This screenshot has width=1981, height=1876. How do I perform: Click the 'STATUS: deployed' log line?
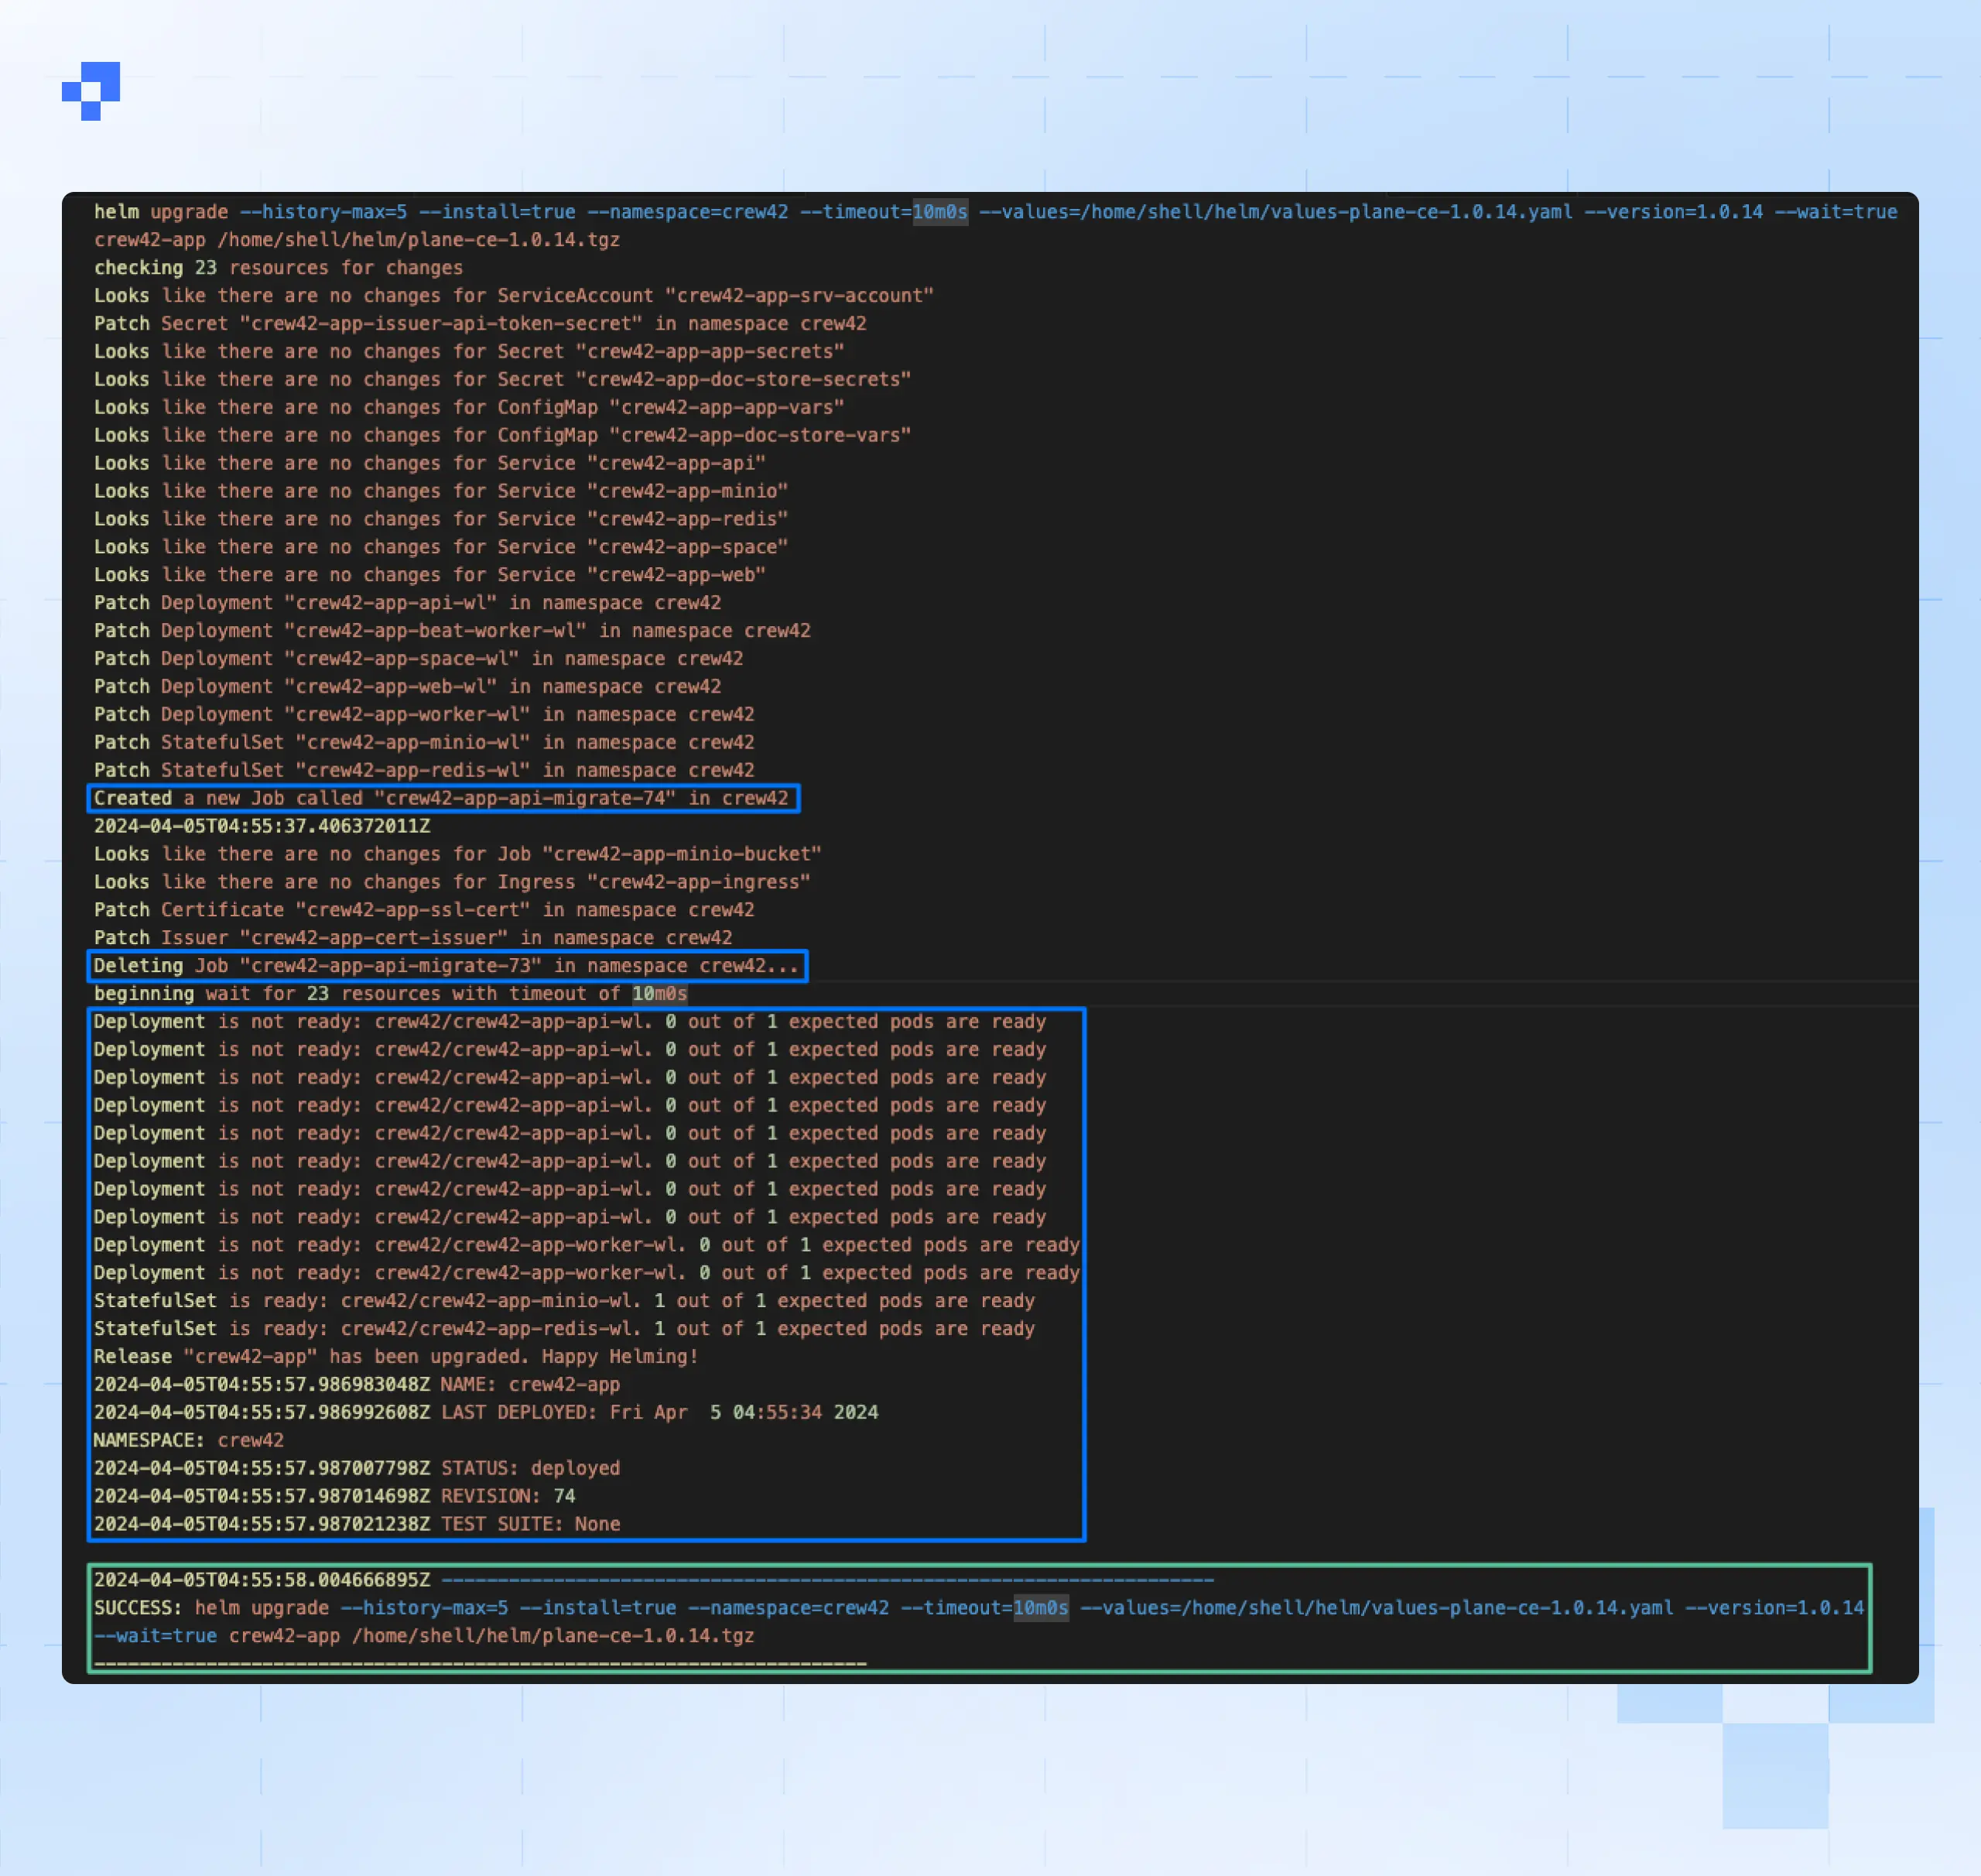point(357,1468)
